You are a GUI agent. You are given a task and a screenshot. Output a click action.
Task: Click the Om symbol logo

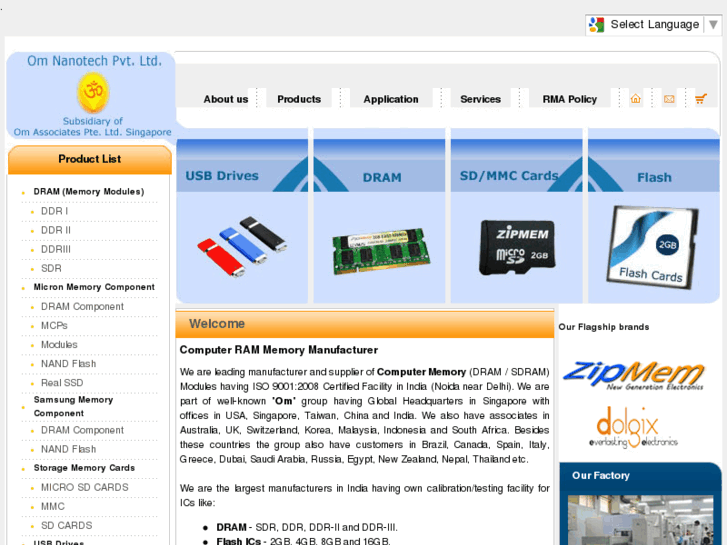(x=93, y=92)
